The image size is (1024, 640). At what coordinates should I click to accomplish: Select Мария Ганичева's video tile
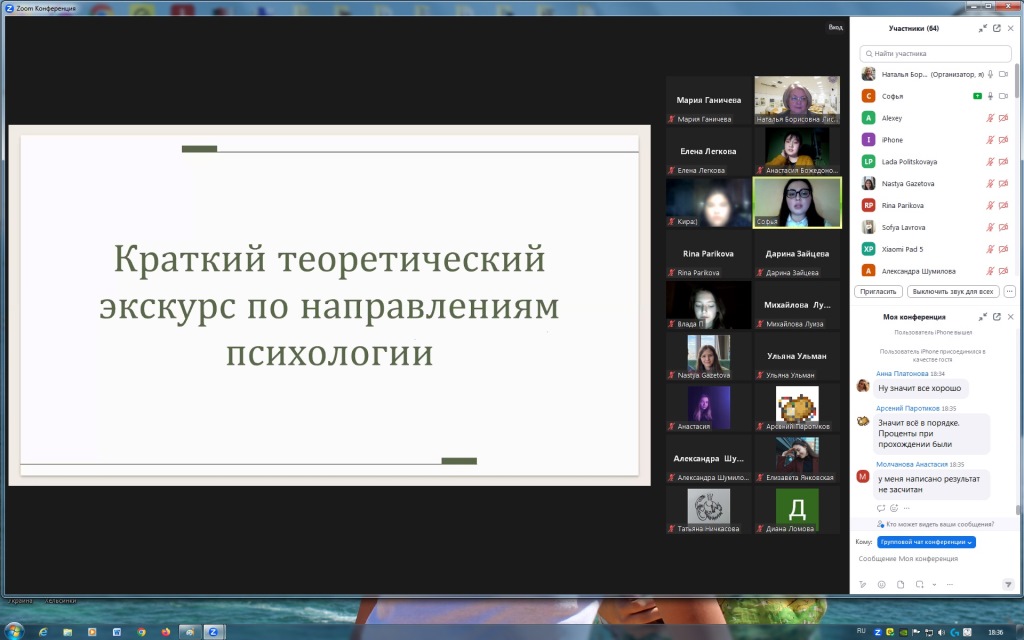click(x=709, y=100)
